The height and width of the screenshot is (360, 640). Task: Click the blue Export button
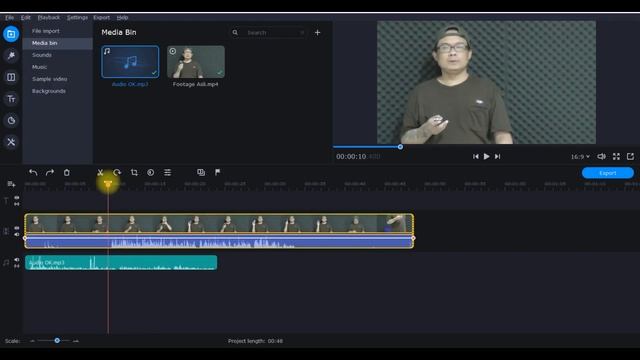[x=608, y=173]
